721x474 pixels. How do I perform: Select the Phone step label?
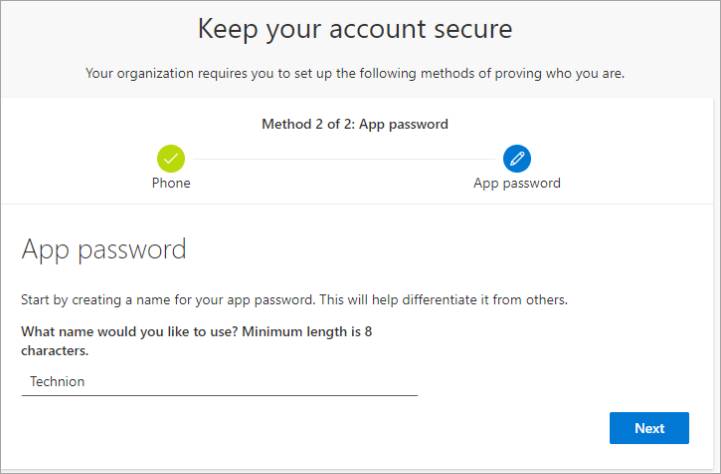171,183
